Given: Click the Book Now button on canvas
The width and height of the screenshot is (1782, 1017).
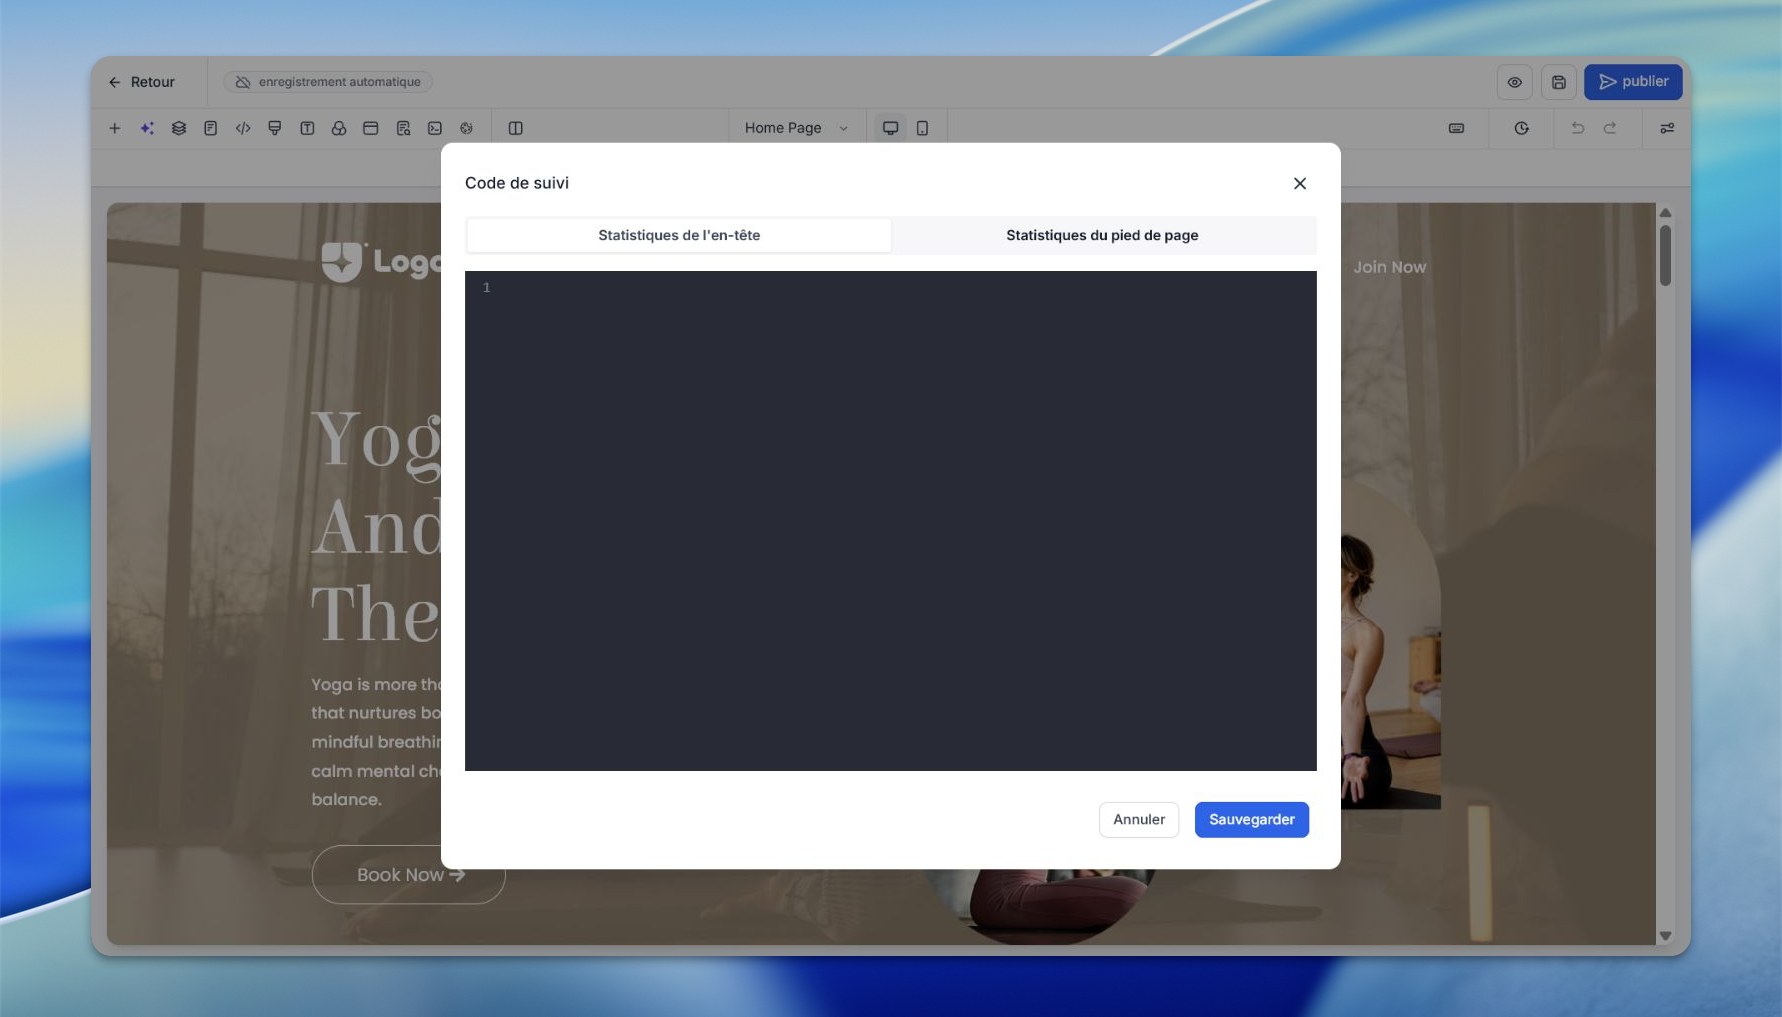Looking at the screenshot, I should [409, 875].
